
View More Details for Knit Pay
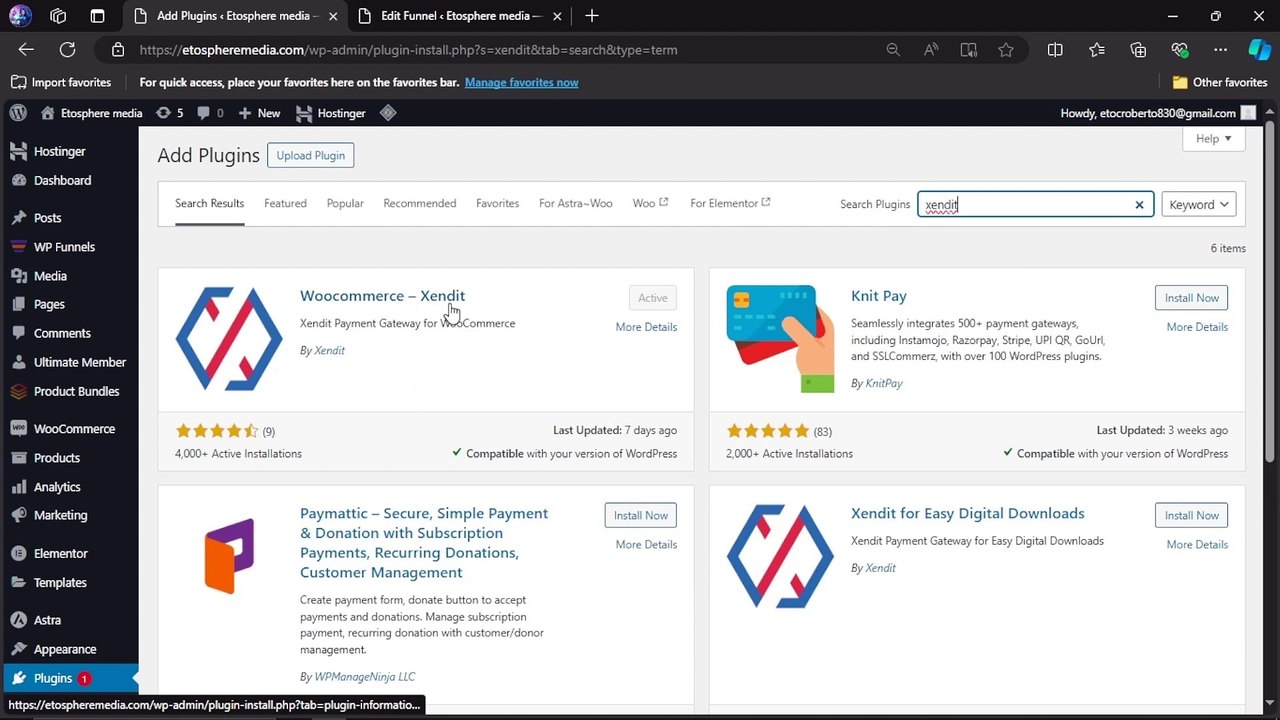tap(1197, 327)
